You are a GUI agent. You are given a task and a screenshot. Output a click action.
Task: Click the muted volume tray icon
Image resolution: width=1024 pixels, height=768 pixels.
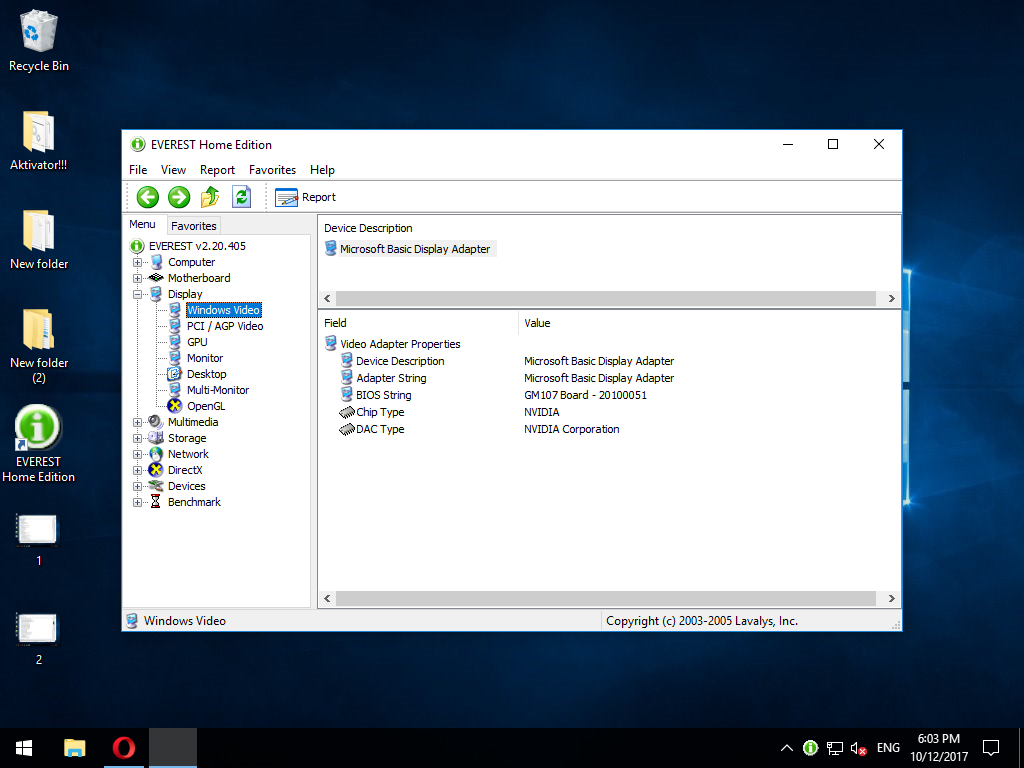coord(858,748)
